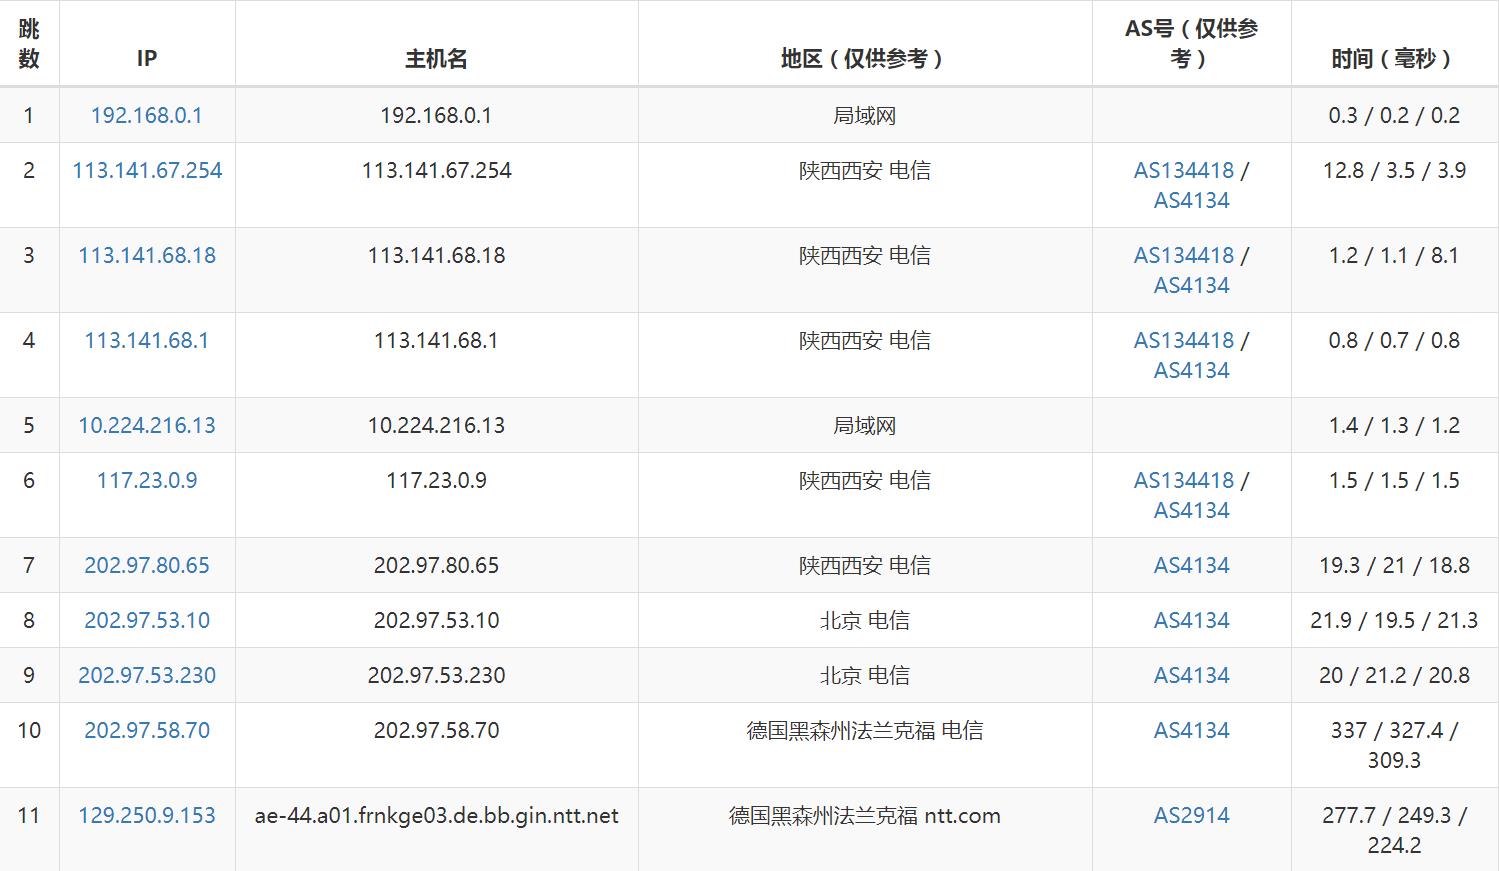
Task: Select the 10.224.216.13 hostname cell
Action: pyautogui.click(x=437, y=425)
